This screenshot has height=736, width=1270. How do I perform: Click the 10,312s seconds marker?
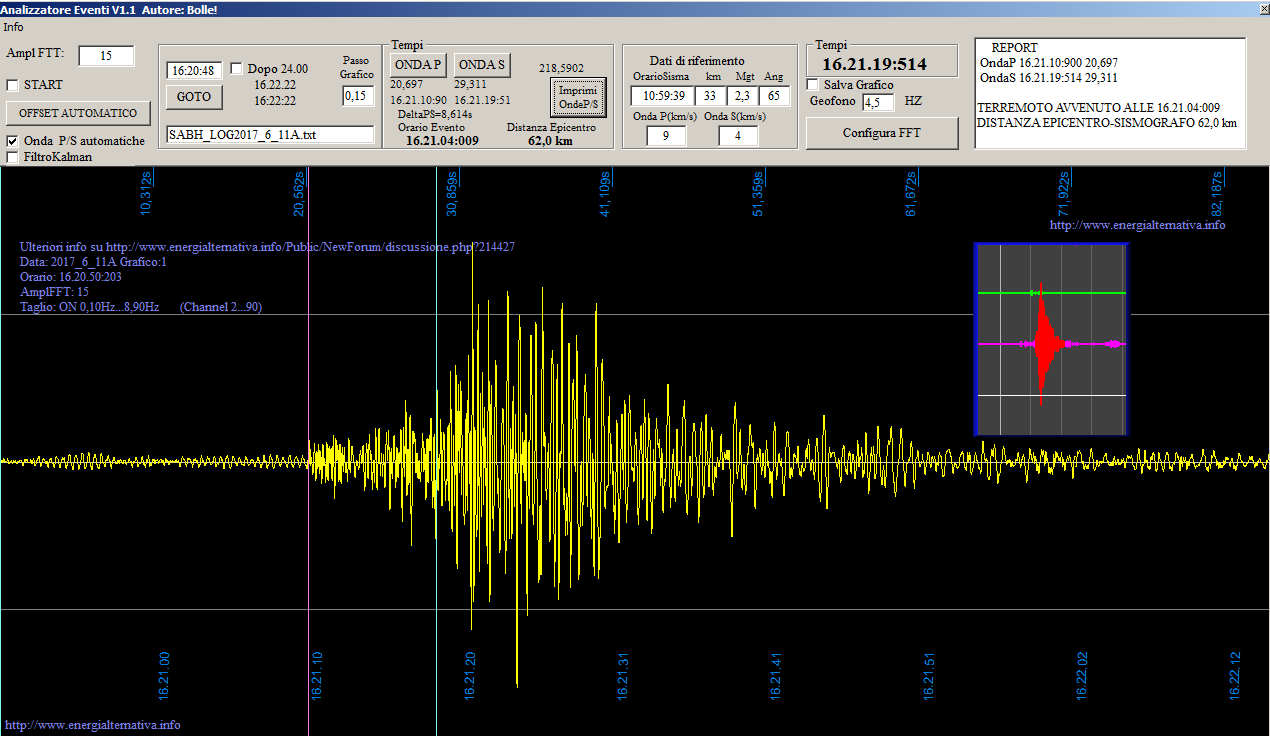point(146,193)
